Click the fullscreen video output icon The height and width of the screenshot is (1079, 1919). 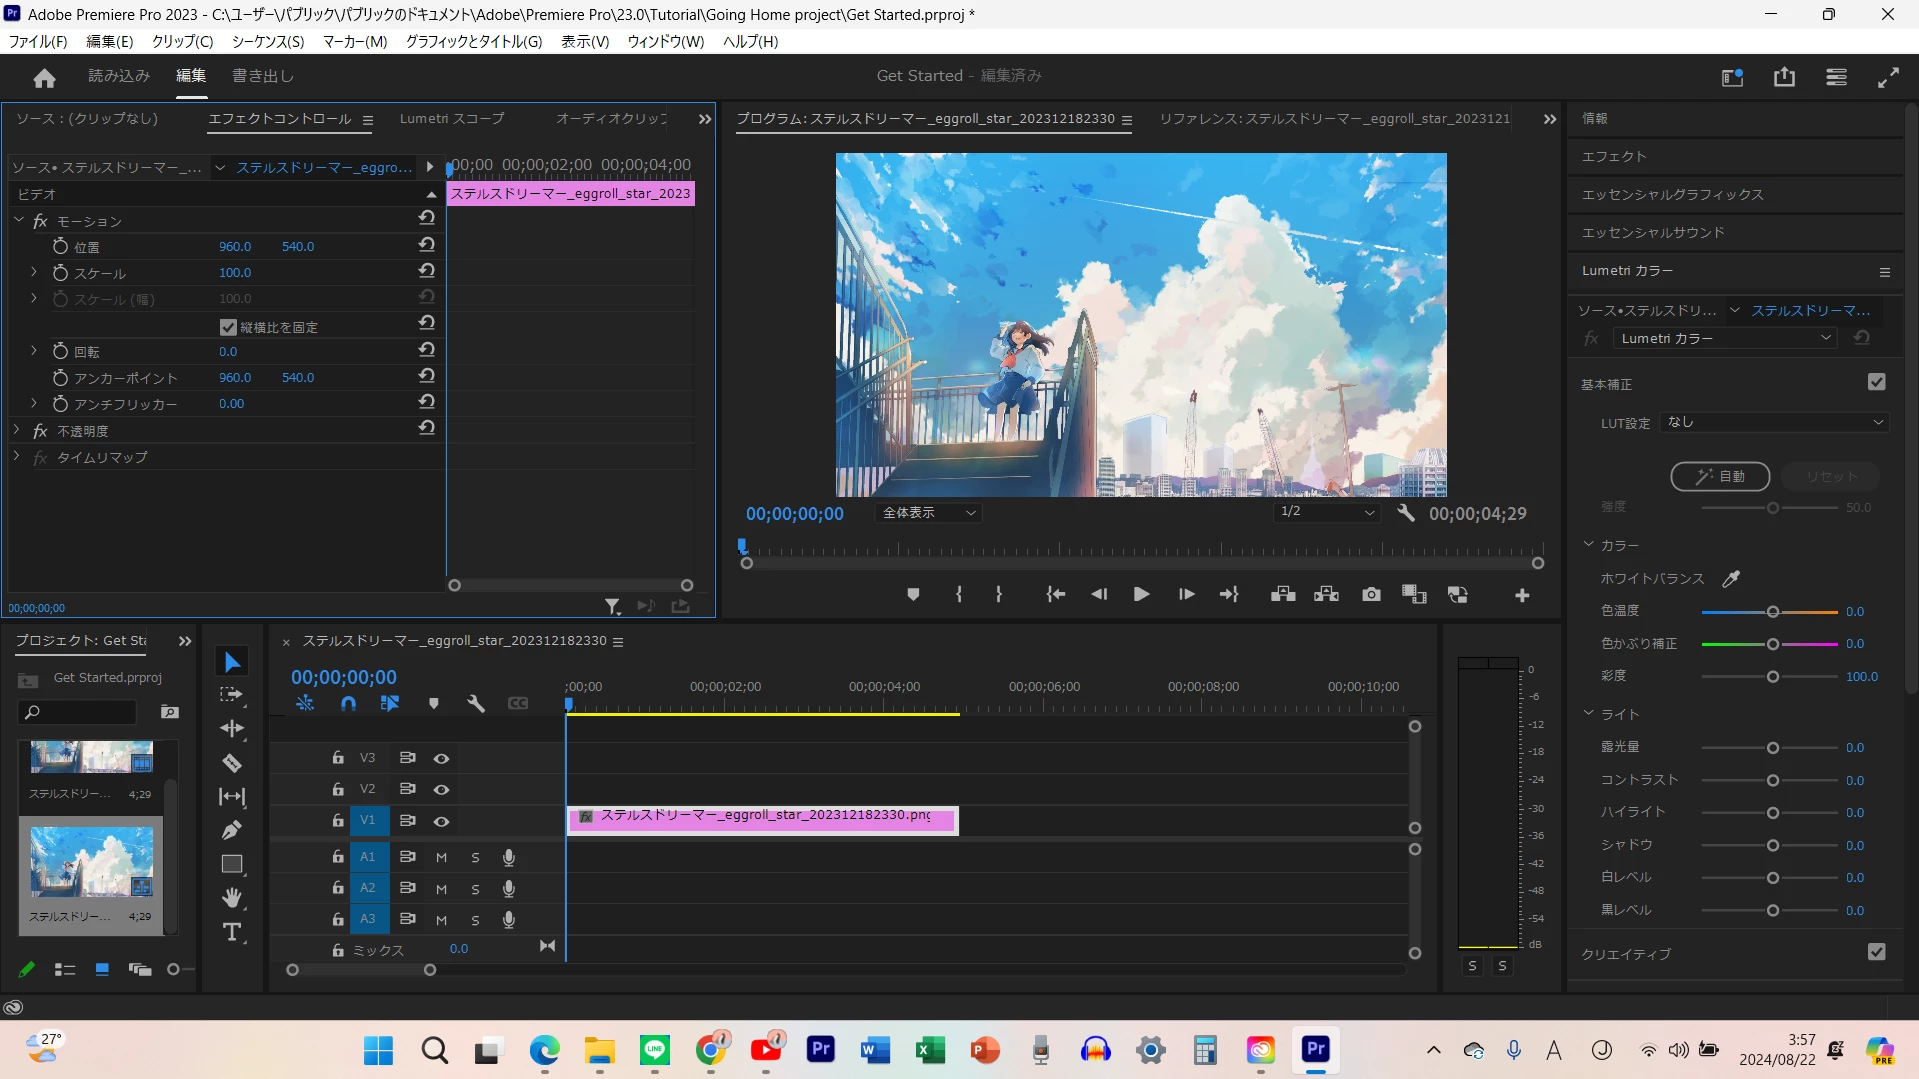pos(1888,77)
